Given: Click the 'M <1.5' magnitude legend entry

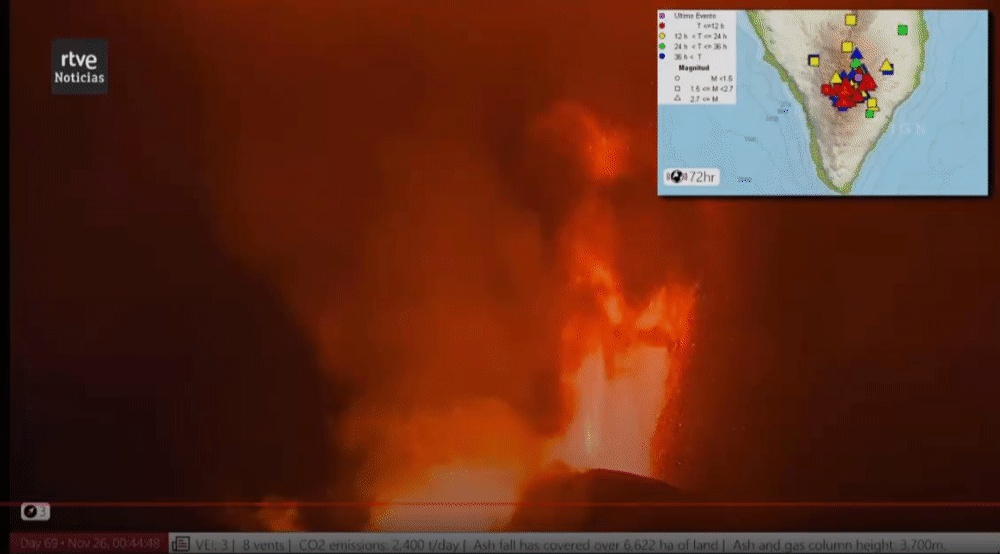Looking at the screenshot, I should tap(721, 78).
